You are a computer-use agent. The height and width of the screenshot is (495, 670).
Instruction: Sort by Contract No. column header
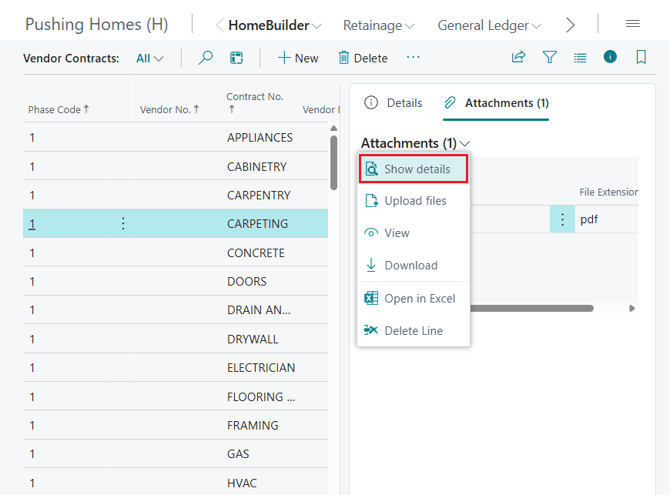tap(255, 103)
